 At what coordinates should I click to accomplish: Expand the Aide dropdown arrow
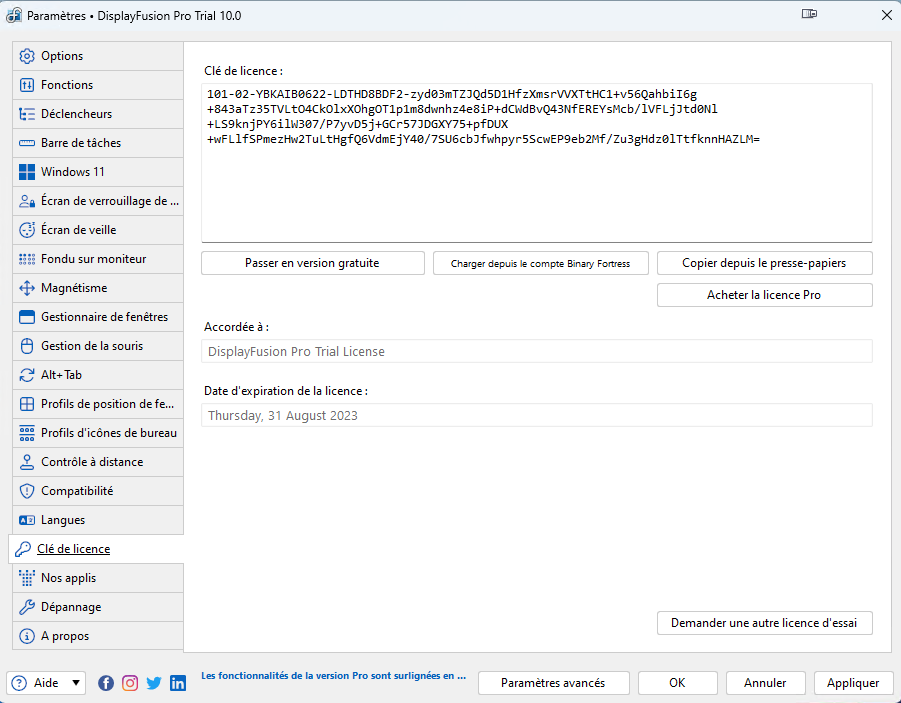[x=76, y=683]
